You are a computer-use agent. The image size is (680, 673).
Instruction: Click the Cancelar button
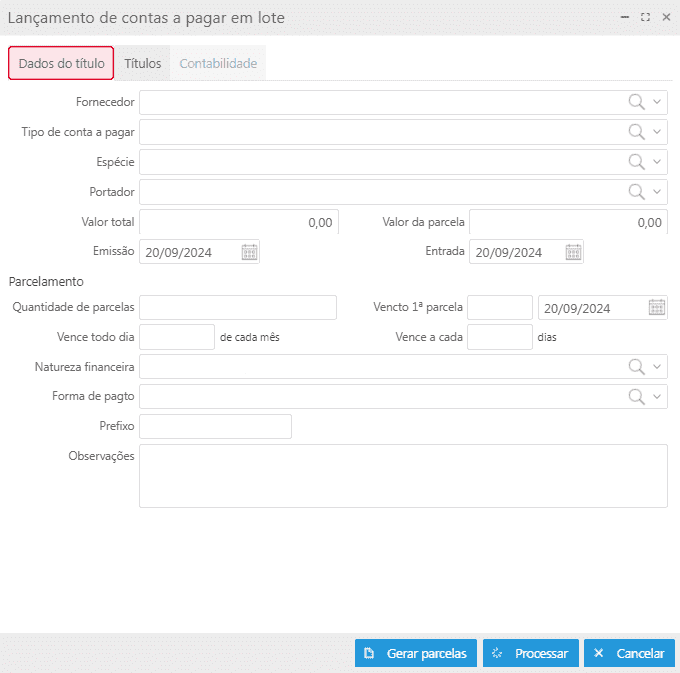[629, 653]
